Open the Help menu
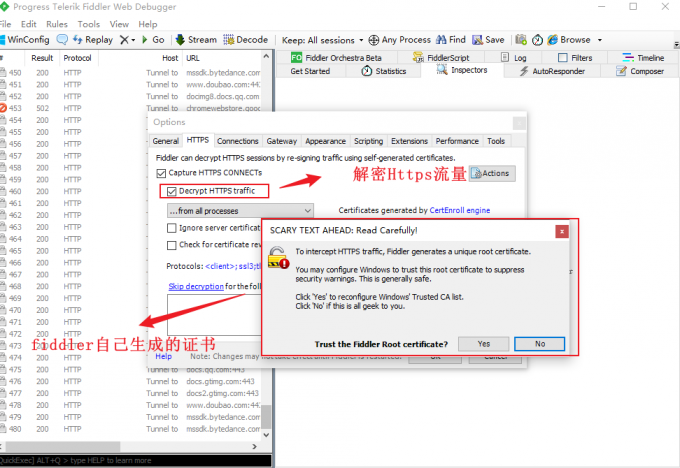 [x=147, y=24]
